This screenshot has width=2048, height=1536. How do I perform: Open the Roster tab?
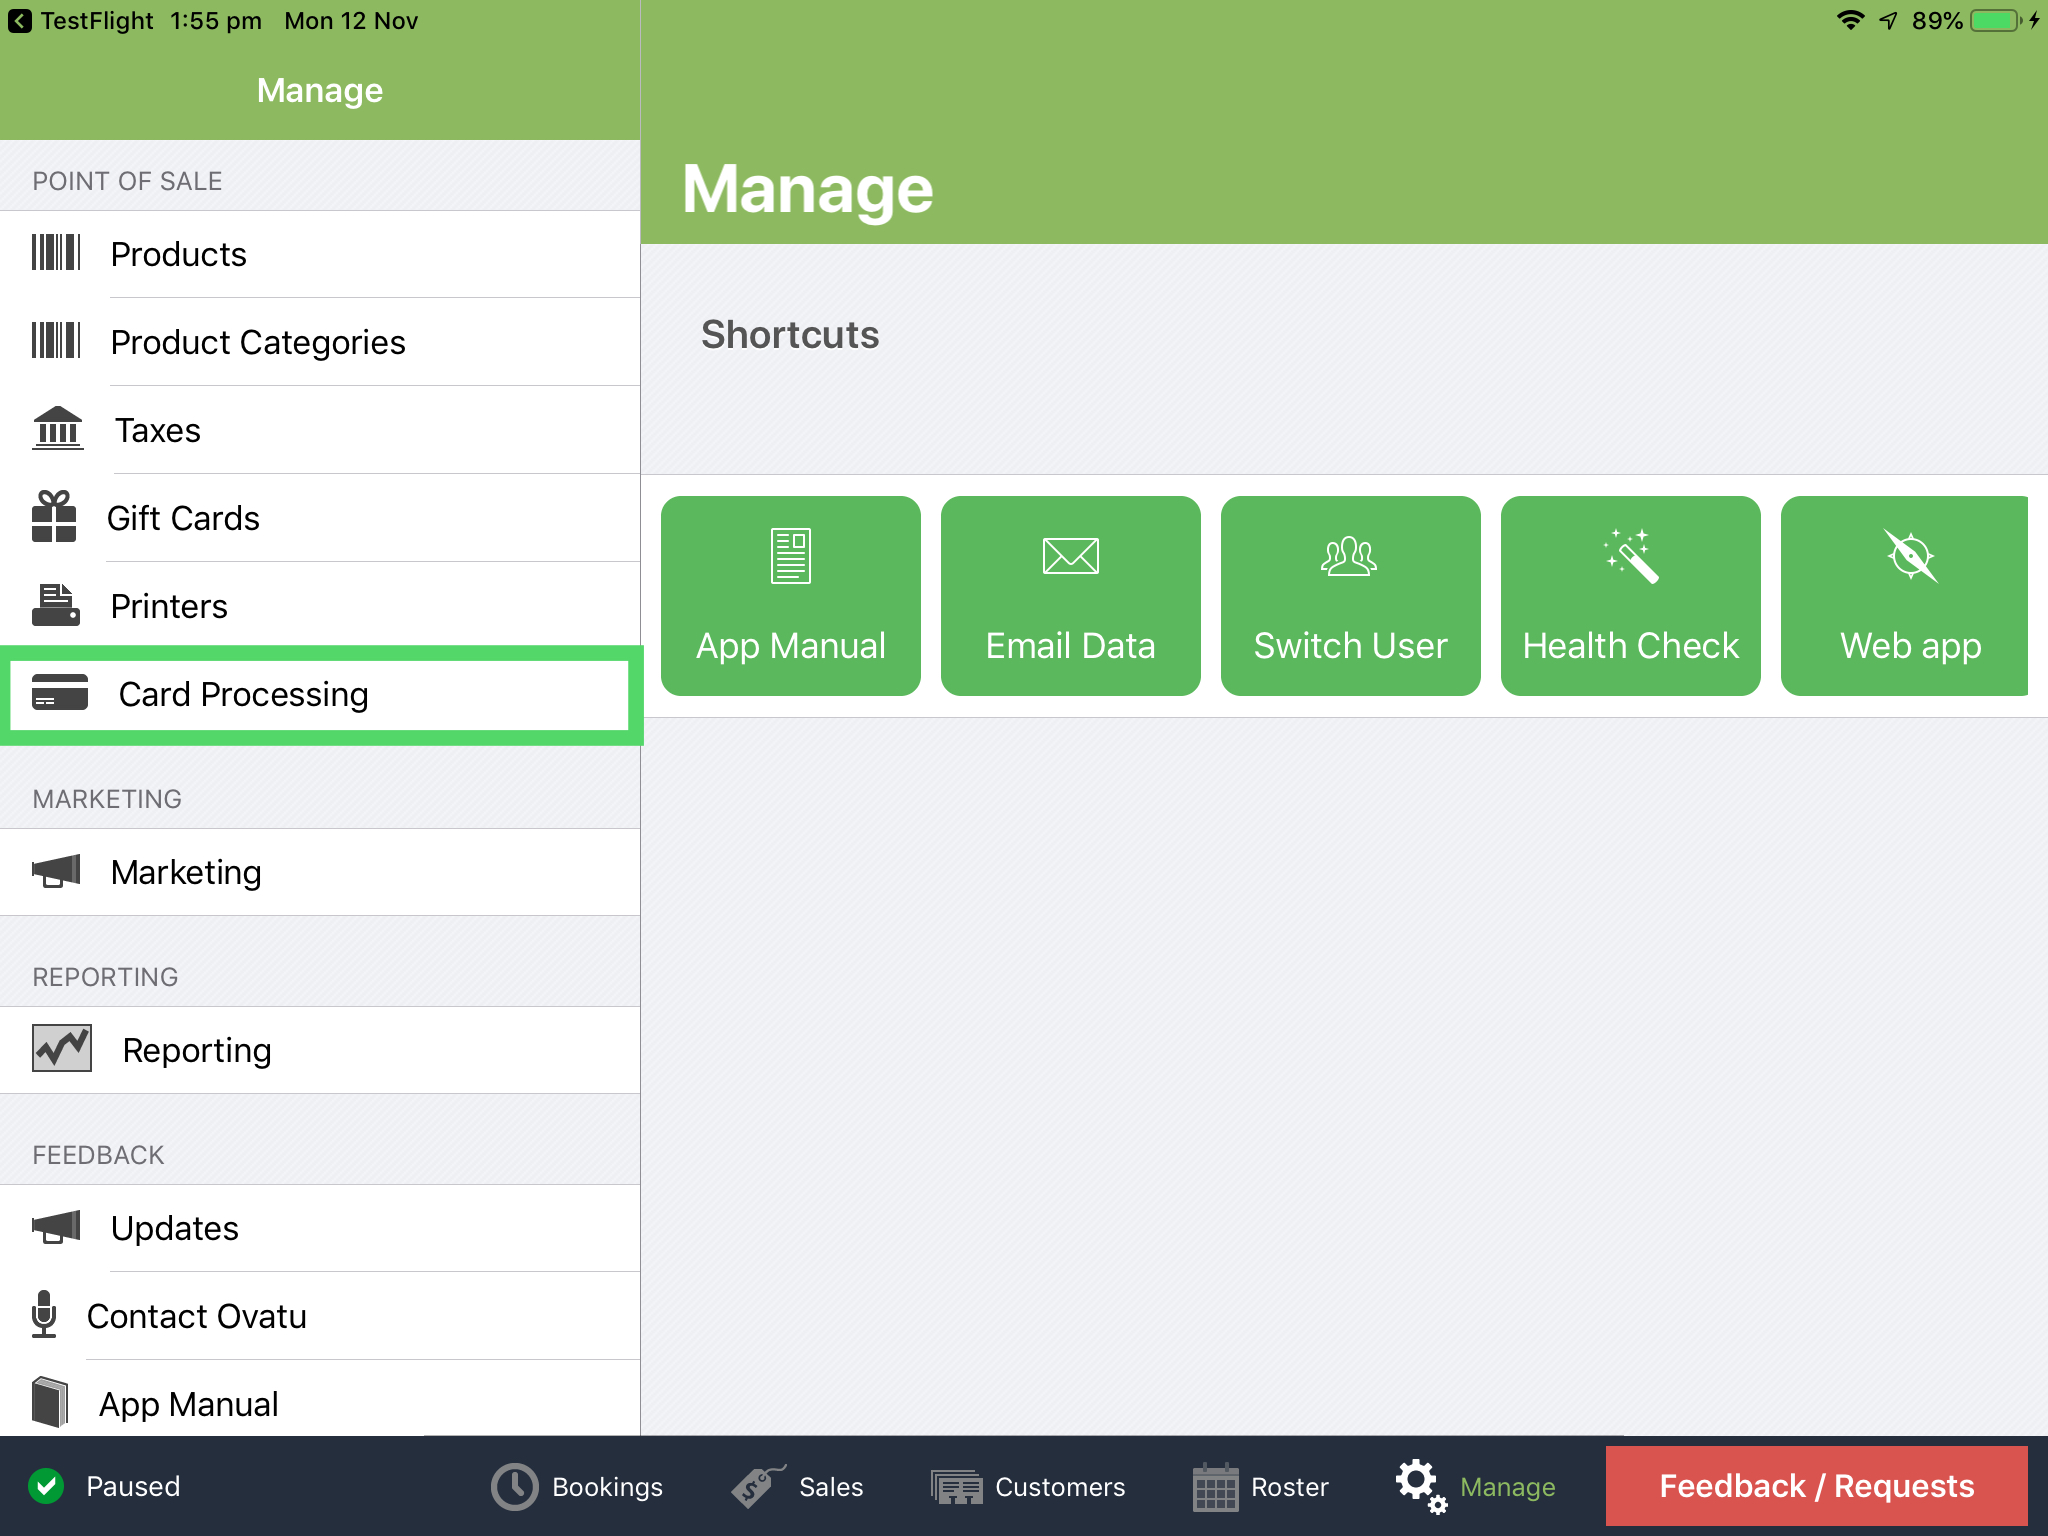(x=1216, y=1486)
